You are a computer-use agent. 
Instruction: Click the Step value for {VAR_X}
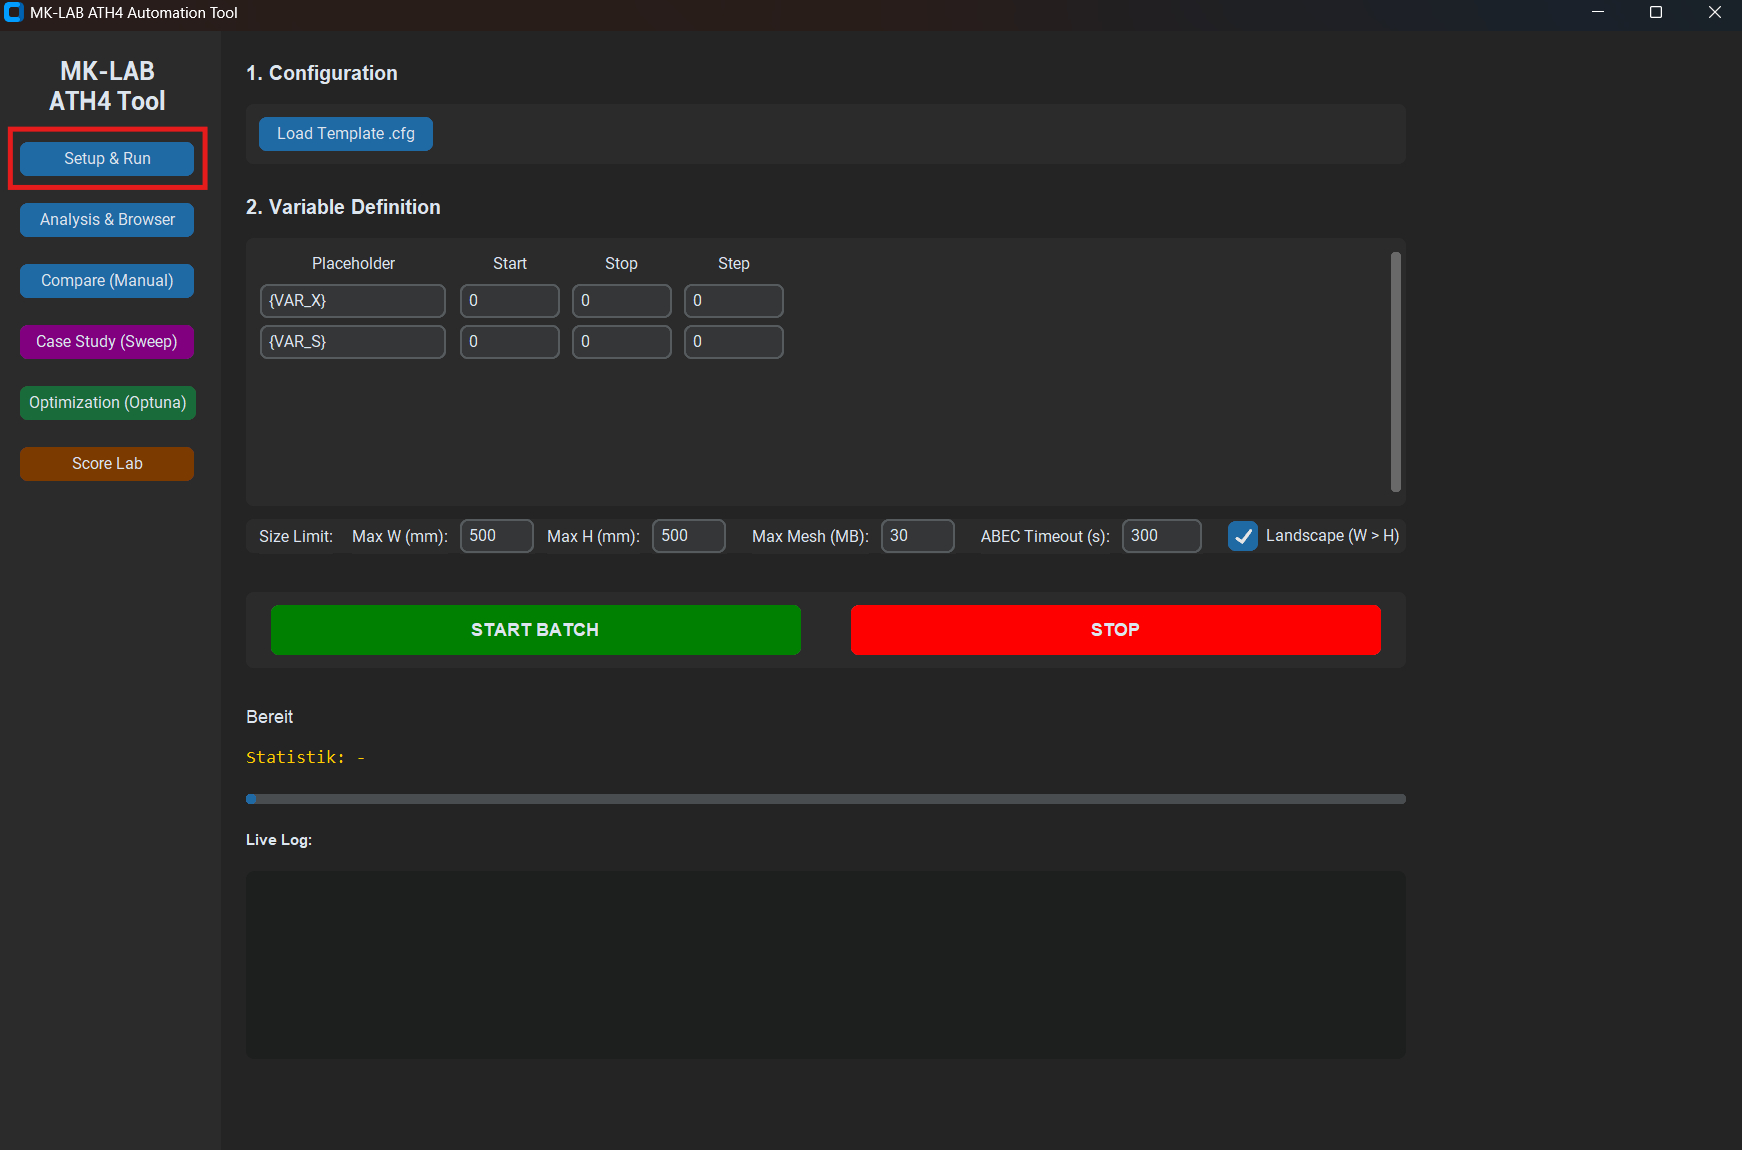[734, 301]
